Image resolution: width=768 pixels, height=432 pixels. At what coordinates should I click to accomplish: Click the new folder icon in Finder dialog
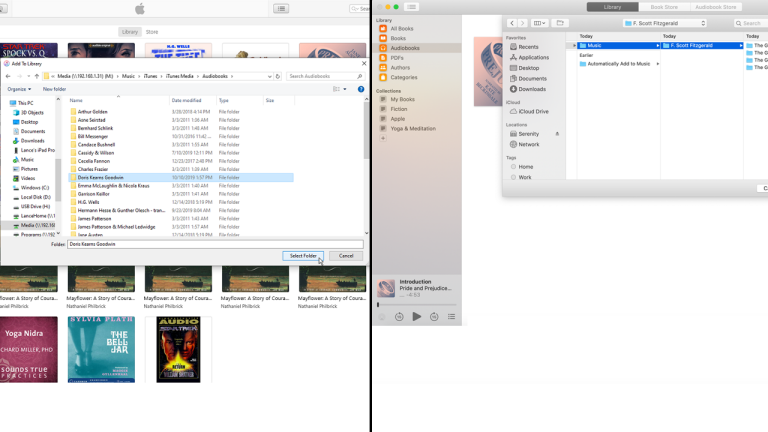(x=560, y=23)
